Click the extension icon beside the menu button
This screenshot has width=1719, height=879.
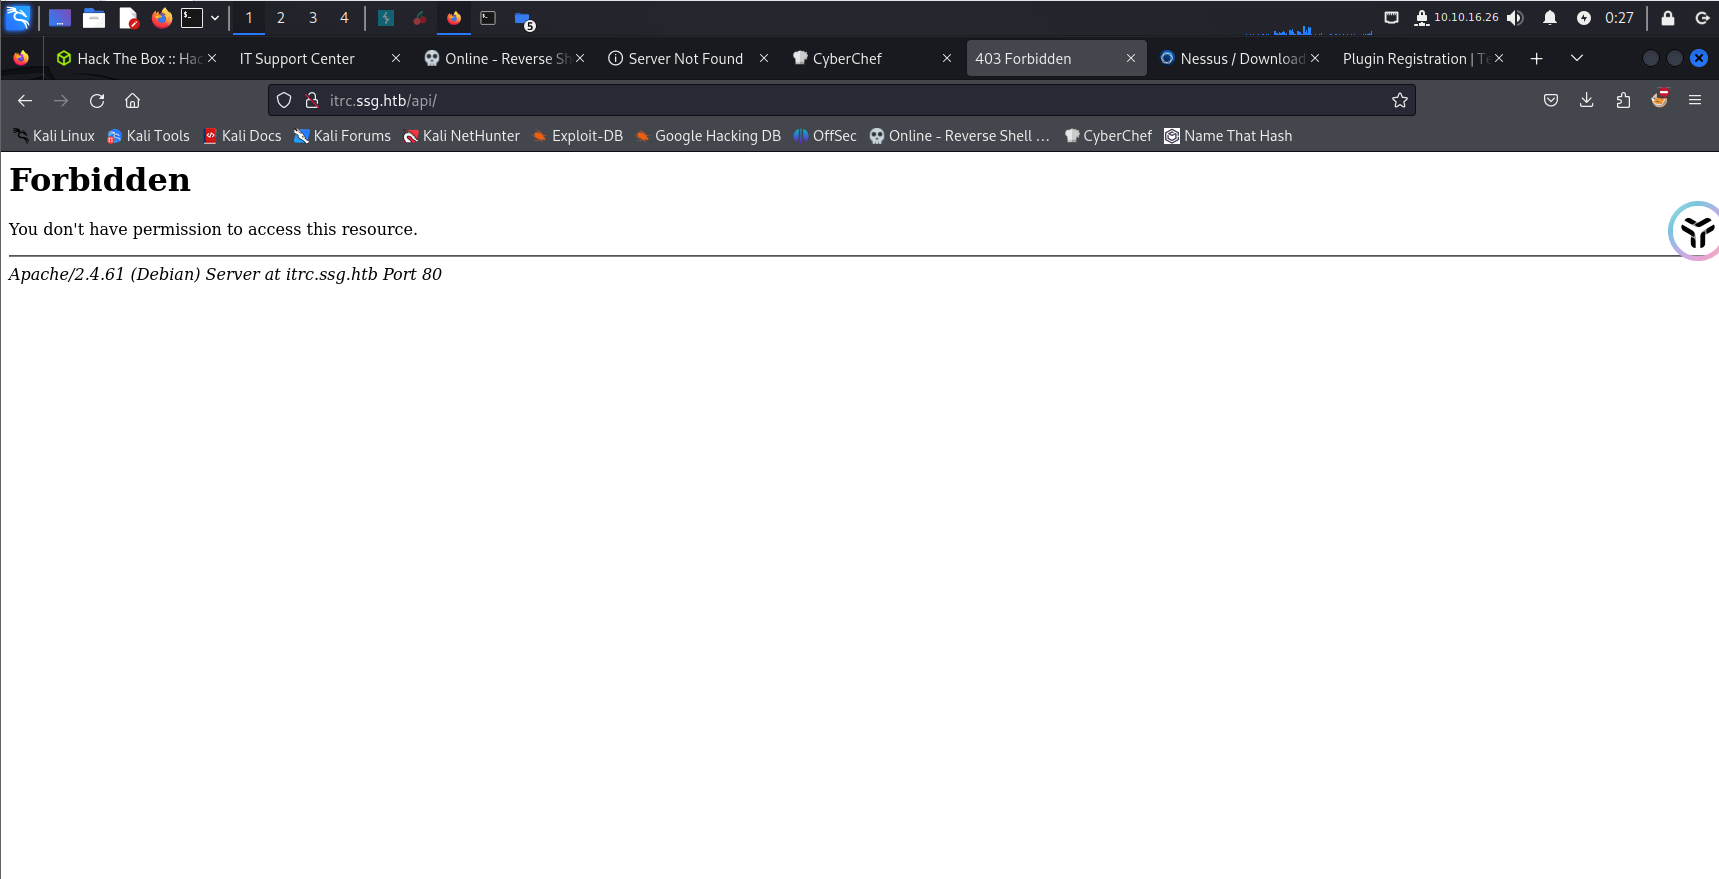1660,99
